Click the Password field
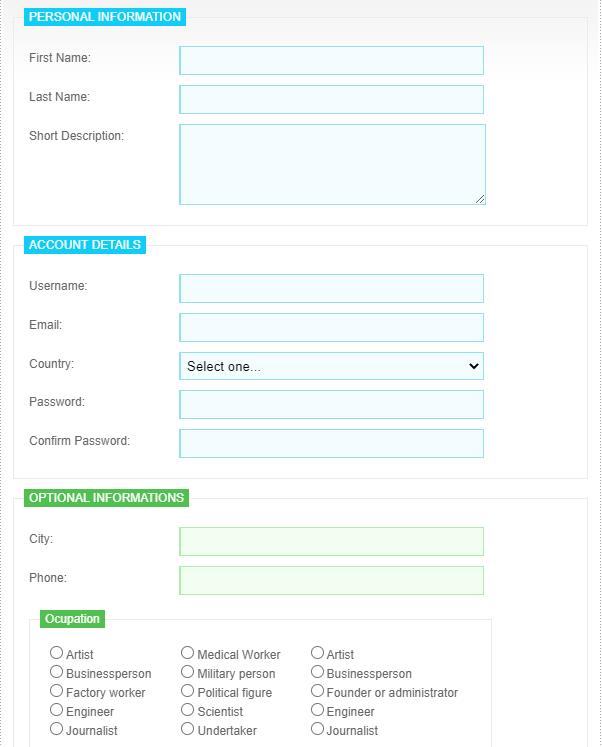 click(x=331, y=404)
